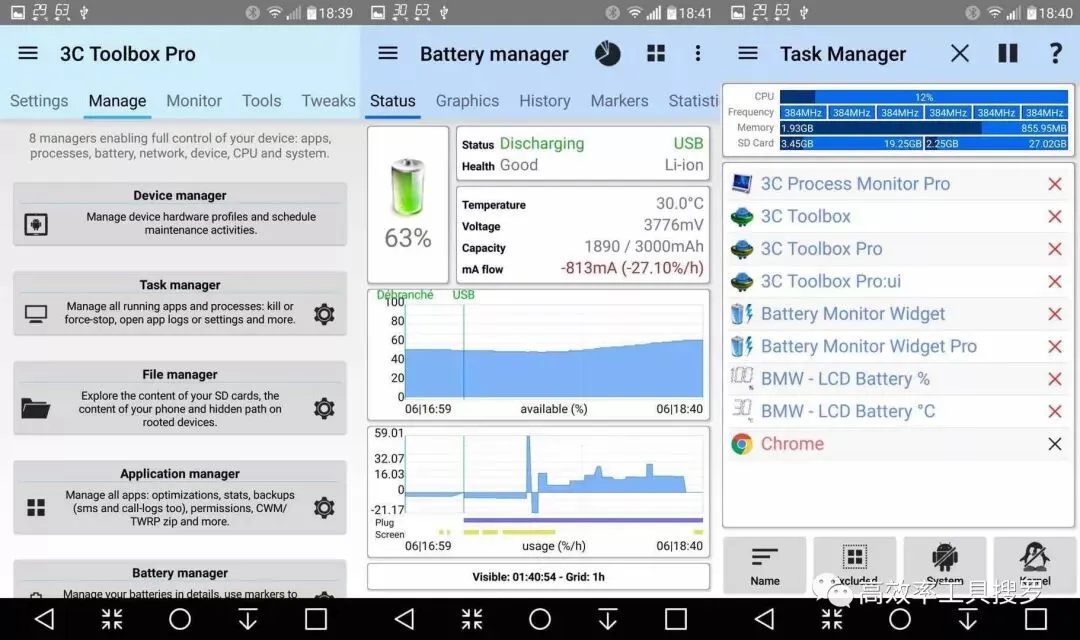Image resolution: width=1080 pixels, height=640 pixels.
Task: Kill BMW - LCD Battery °C process
Action: point(1055,411)
